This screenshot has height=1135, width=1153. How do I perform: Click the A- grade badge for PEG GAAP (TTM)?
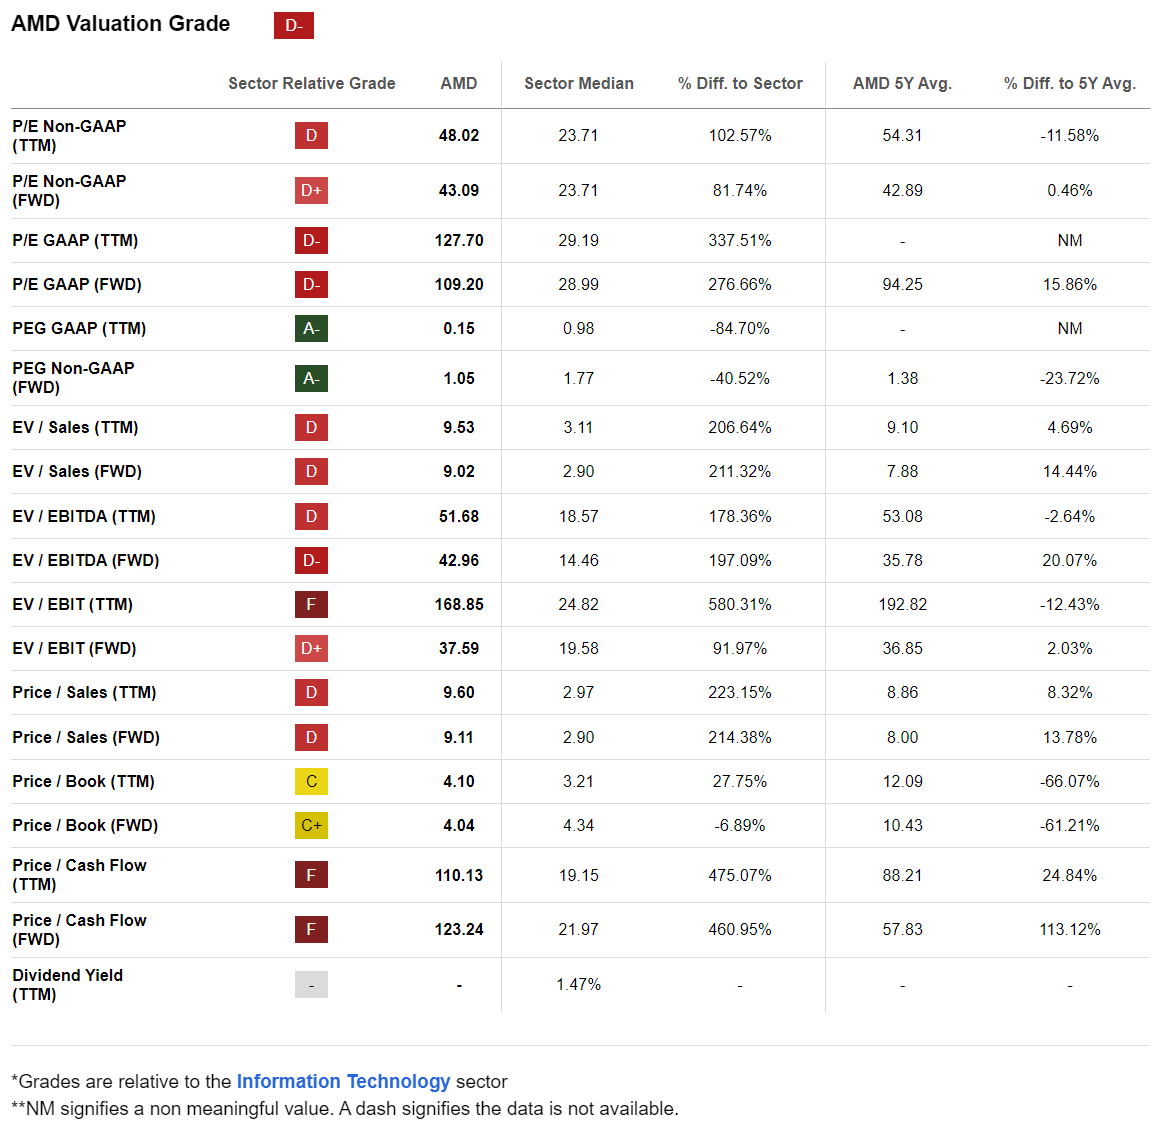[311, 328]
